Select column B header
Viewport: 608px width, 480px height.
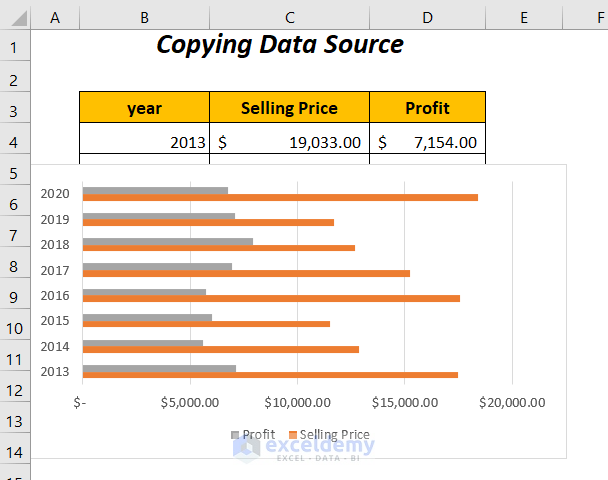coord(144,17)
